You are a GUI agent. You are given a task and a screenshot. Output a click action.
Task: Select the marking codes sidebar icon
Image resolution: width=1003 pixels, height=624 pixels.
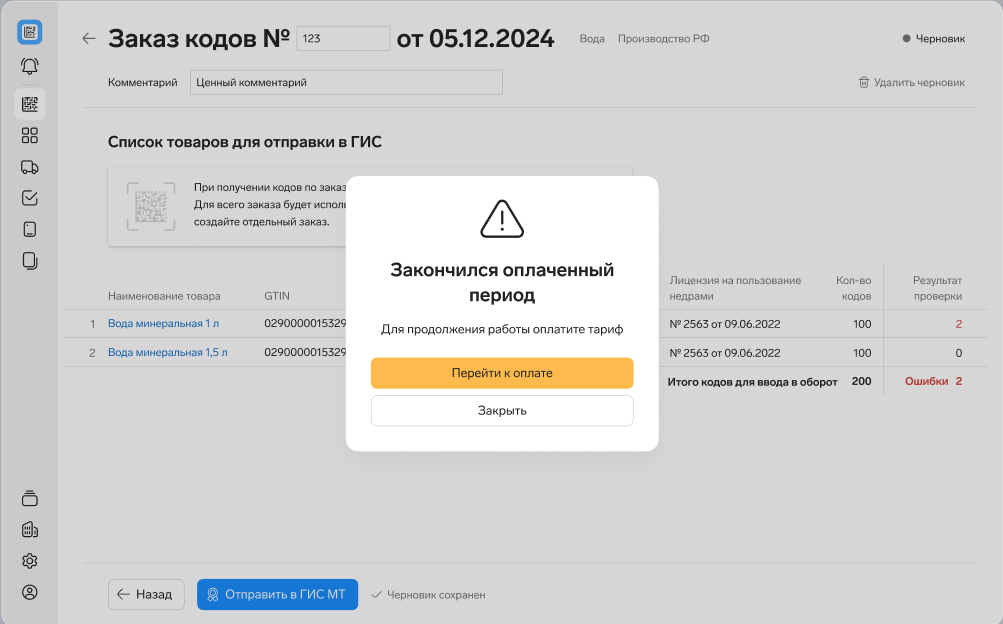(x=30, y=103)
